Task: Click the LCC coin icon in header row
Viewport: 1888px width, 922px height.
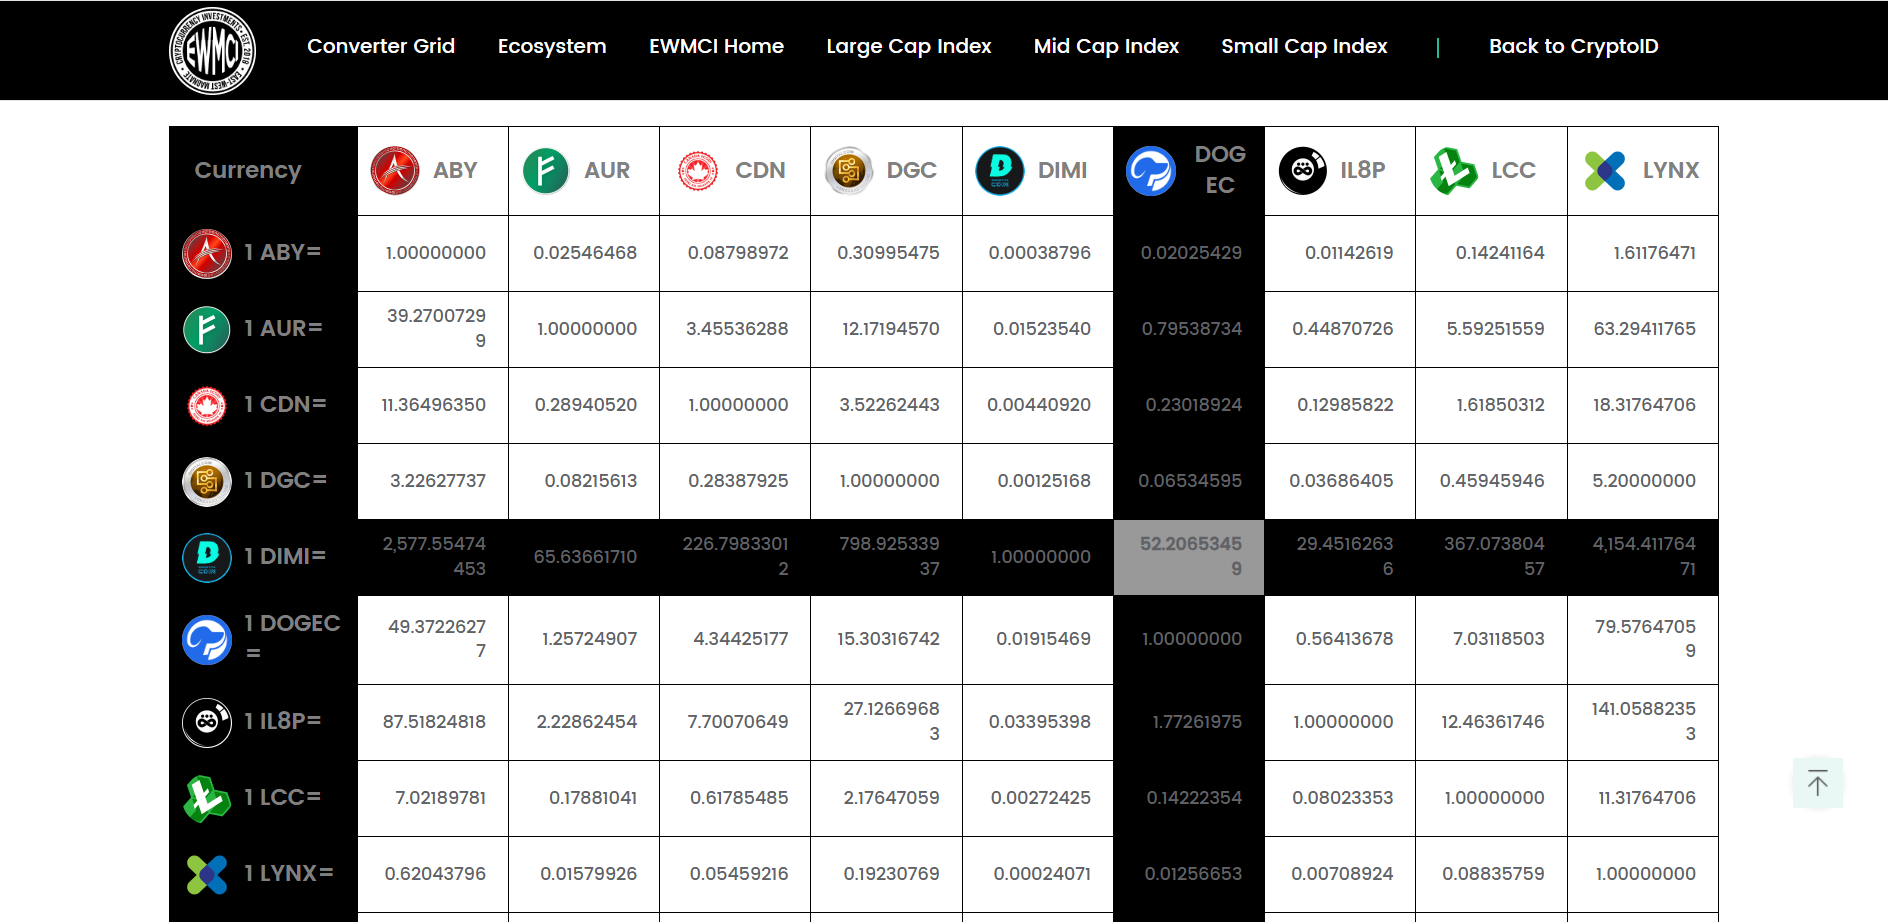Action: click(x=1454, y=170)
